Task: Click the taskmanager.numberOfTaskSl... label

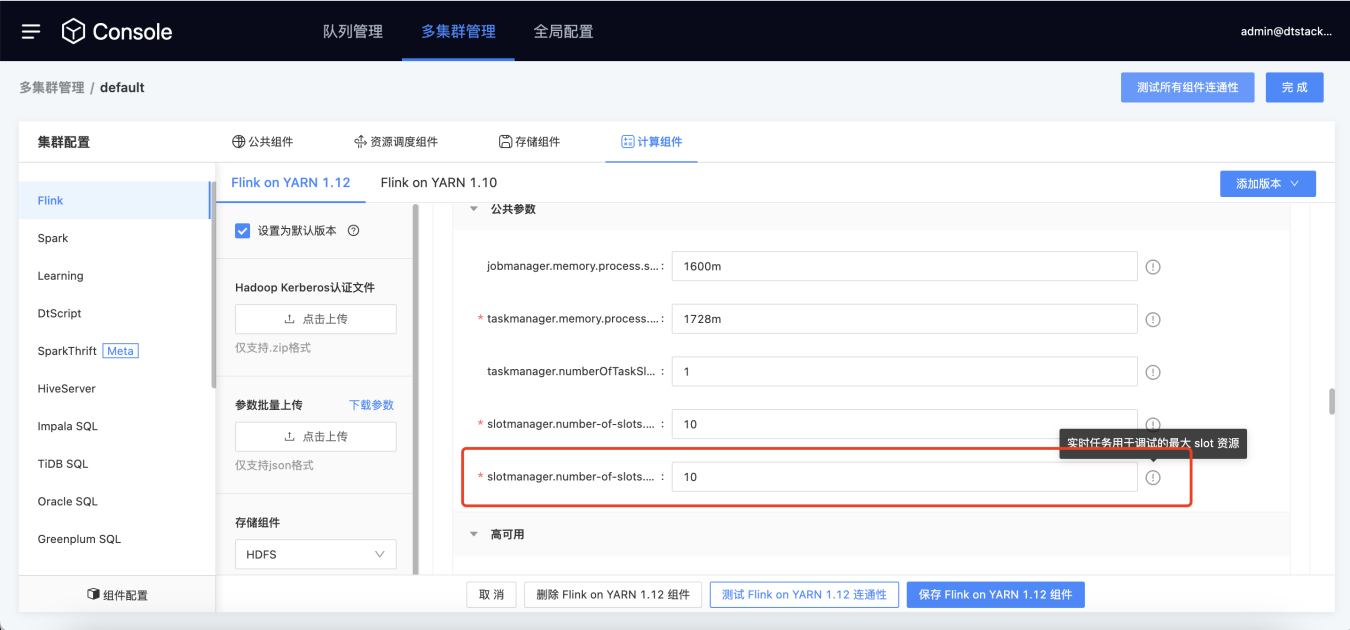Action: [571, 372]
